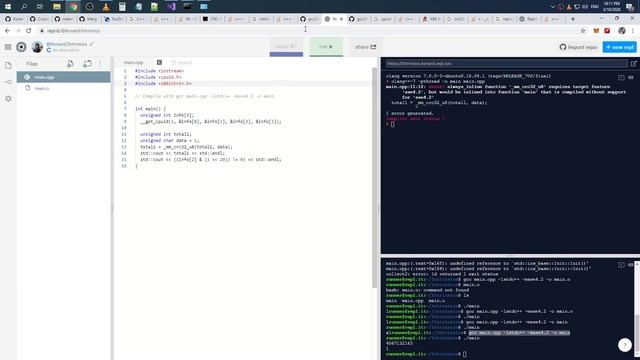Open File Explorer from the taskbar
Screen dimensions: 640x360
tap(57, 7)
